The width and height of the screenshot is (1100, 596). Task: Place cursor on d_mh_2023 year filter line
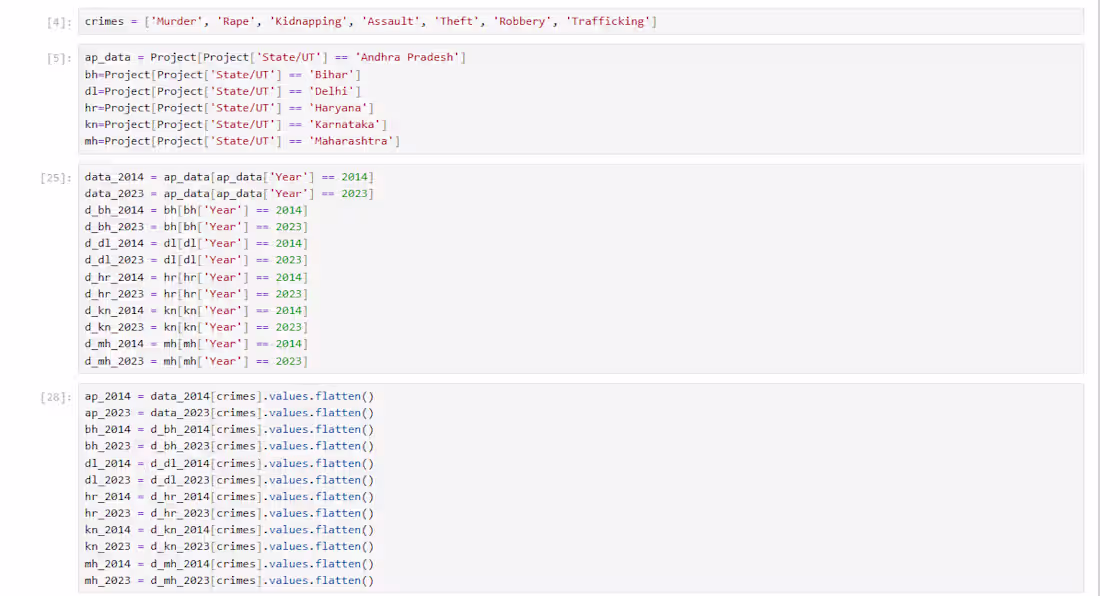click(x=196, y=361)
